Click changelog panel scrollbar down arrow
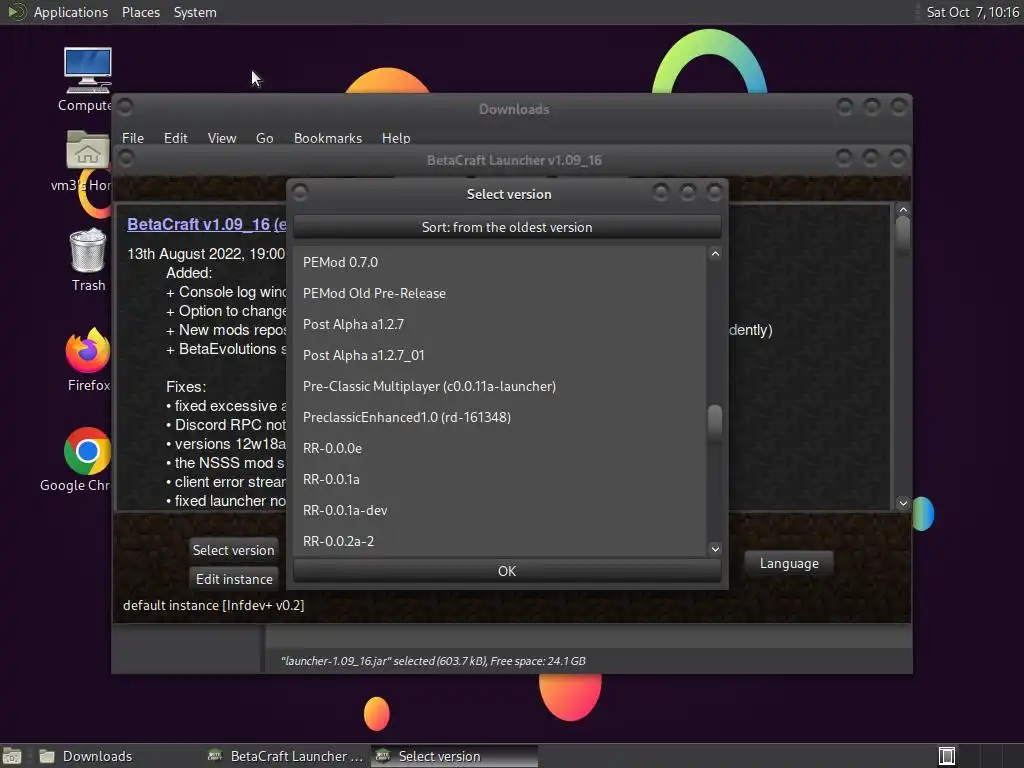The image size is (1024, 768). [x=903, y=503]
